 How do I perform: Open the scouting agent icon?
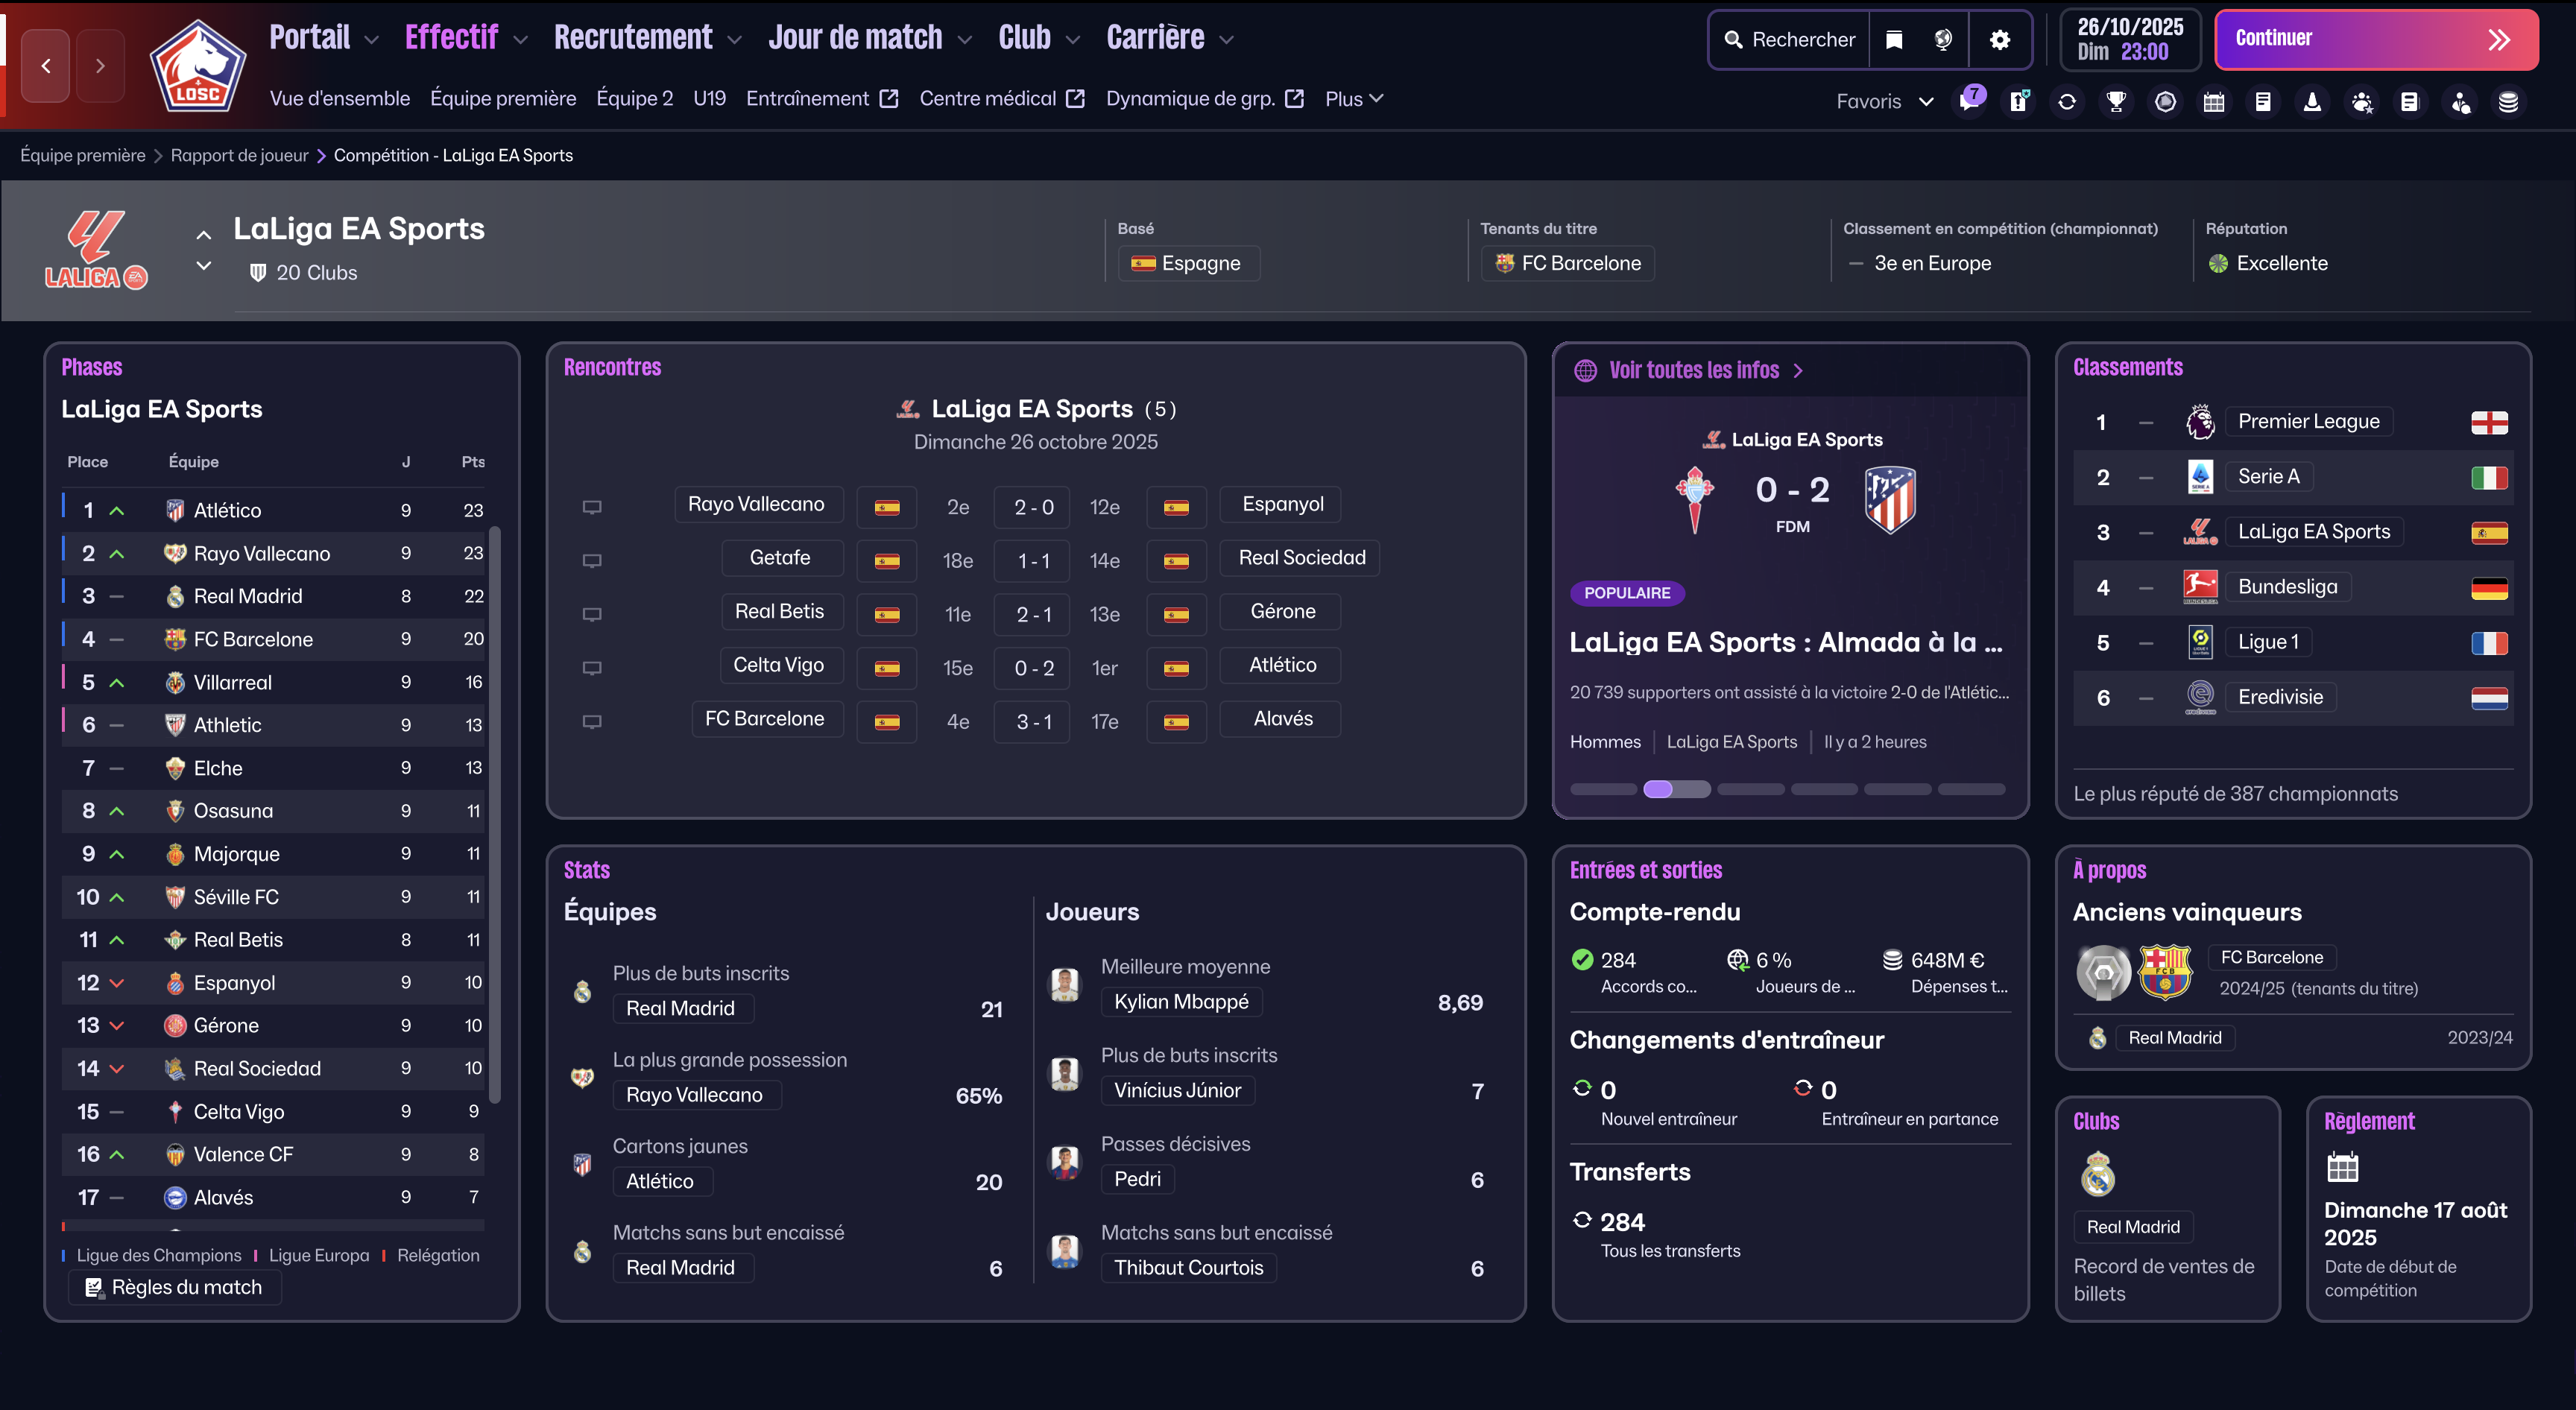click(2459, 101)
